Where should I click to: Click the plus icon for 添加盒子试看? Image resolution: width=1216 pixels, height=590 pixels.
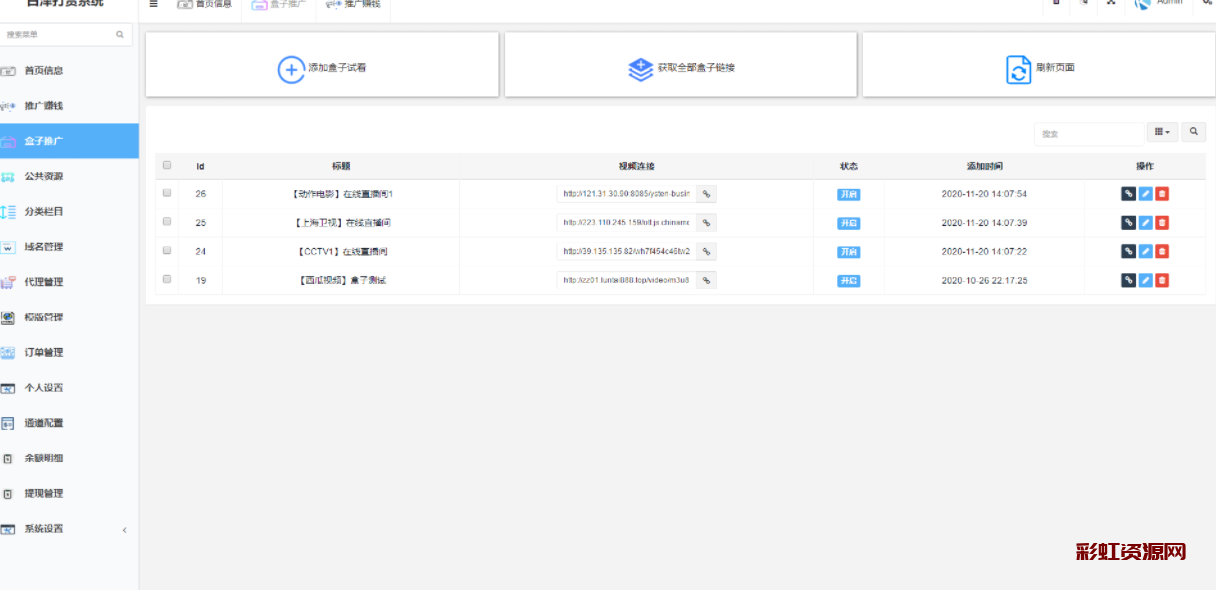coord(290,69)
